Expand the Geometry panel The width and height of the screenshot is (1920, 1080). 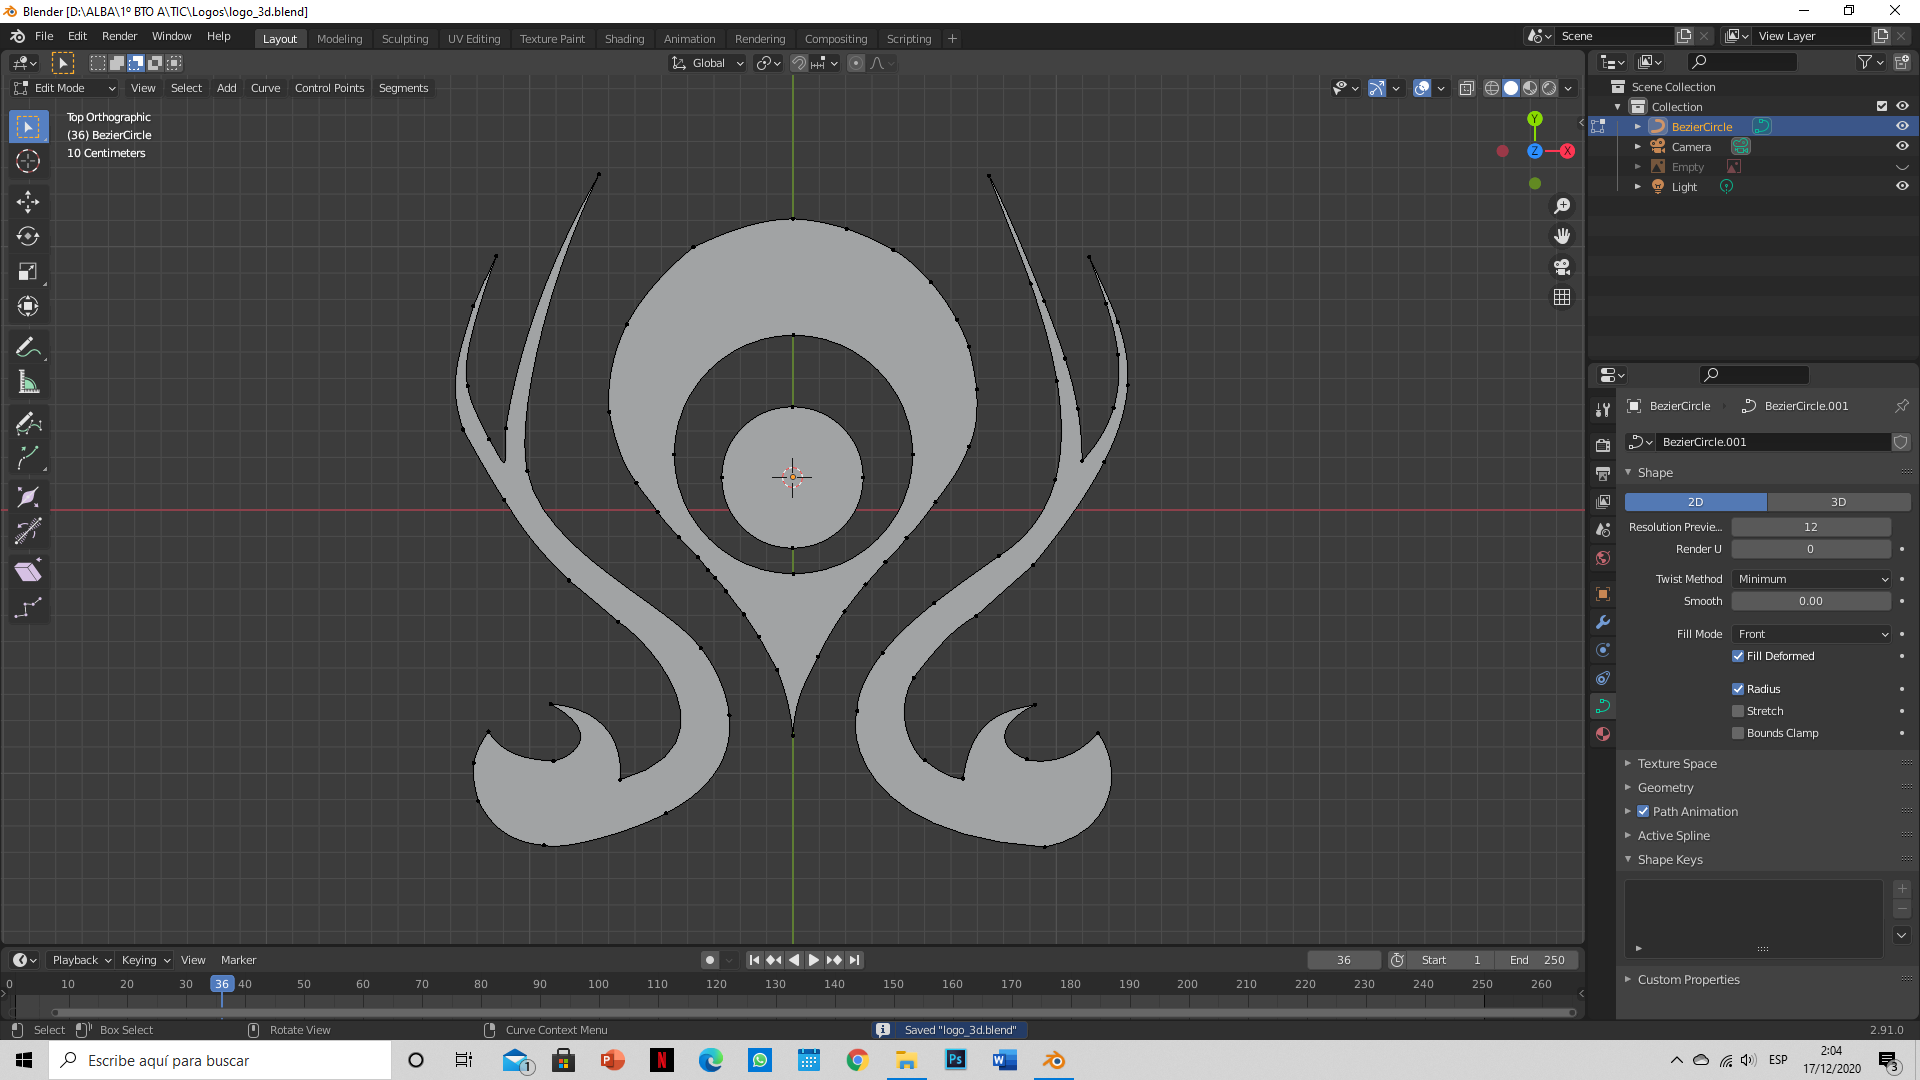pos(1665,788)
